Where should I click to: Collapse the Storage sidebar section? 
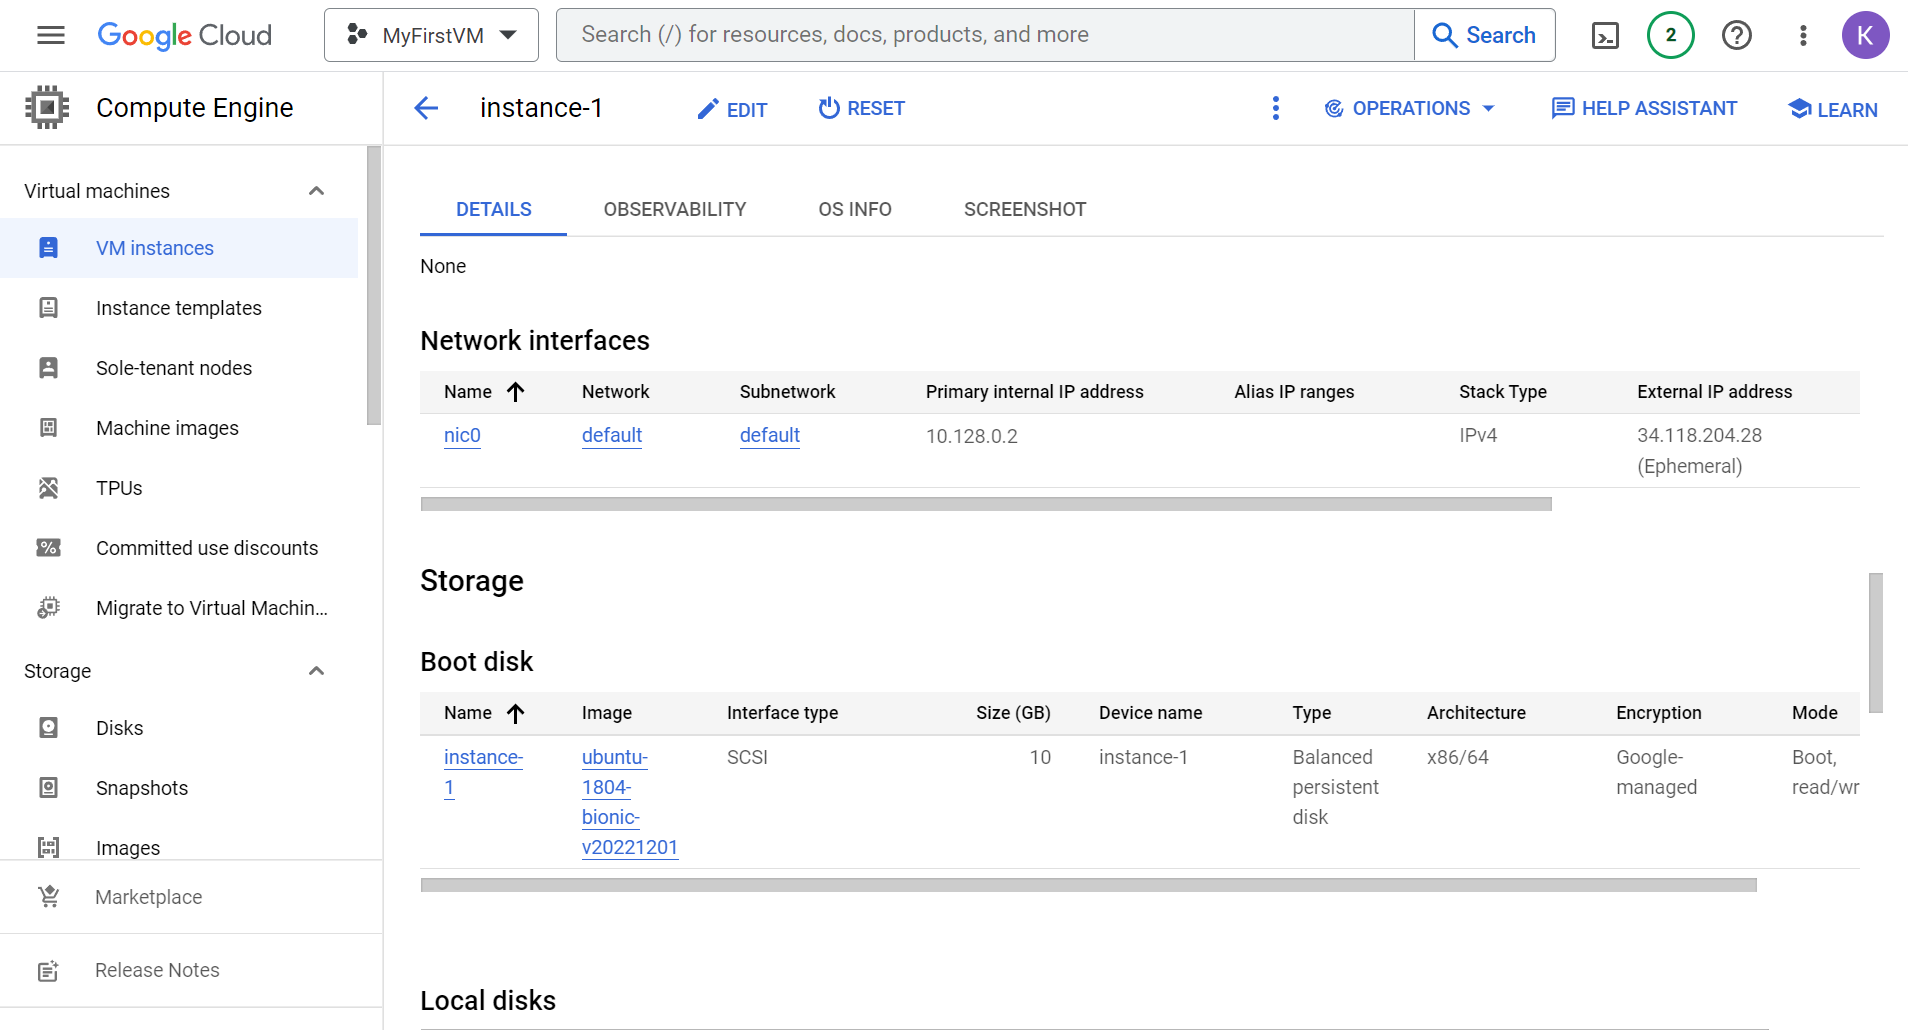pyautogui.click(x=316, y=671)
